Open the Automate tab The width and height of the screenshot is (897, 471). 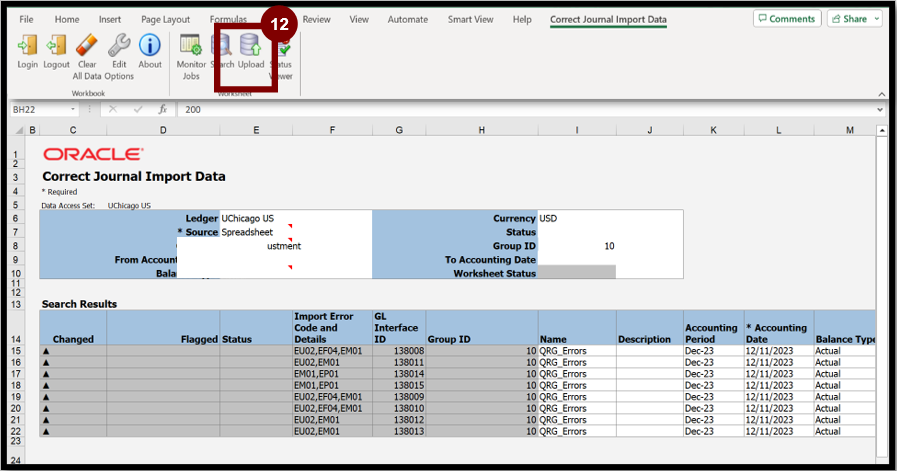(408, 19)
